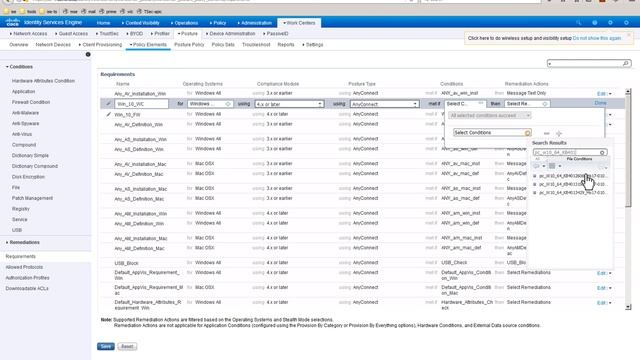This screenshot has height=360, width=640.
Task: Select Firewall Condition in the sidebar
Action: (31, 102)
